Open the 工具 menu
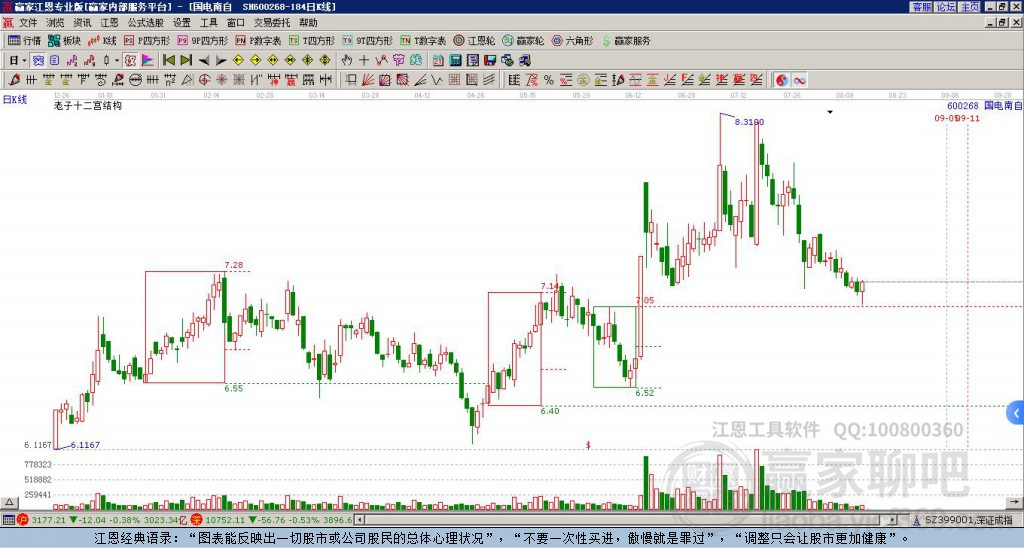Screen dimensions: 1024x548 209,23
